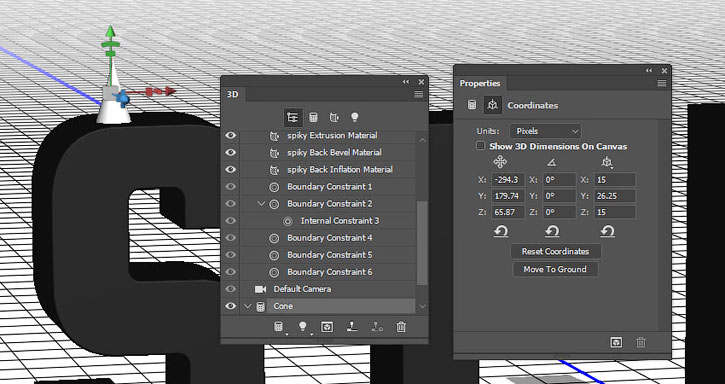725x384 pixels.
Task: Filter by materials in 3D panel
Action: coord(334,118)
